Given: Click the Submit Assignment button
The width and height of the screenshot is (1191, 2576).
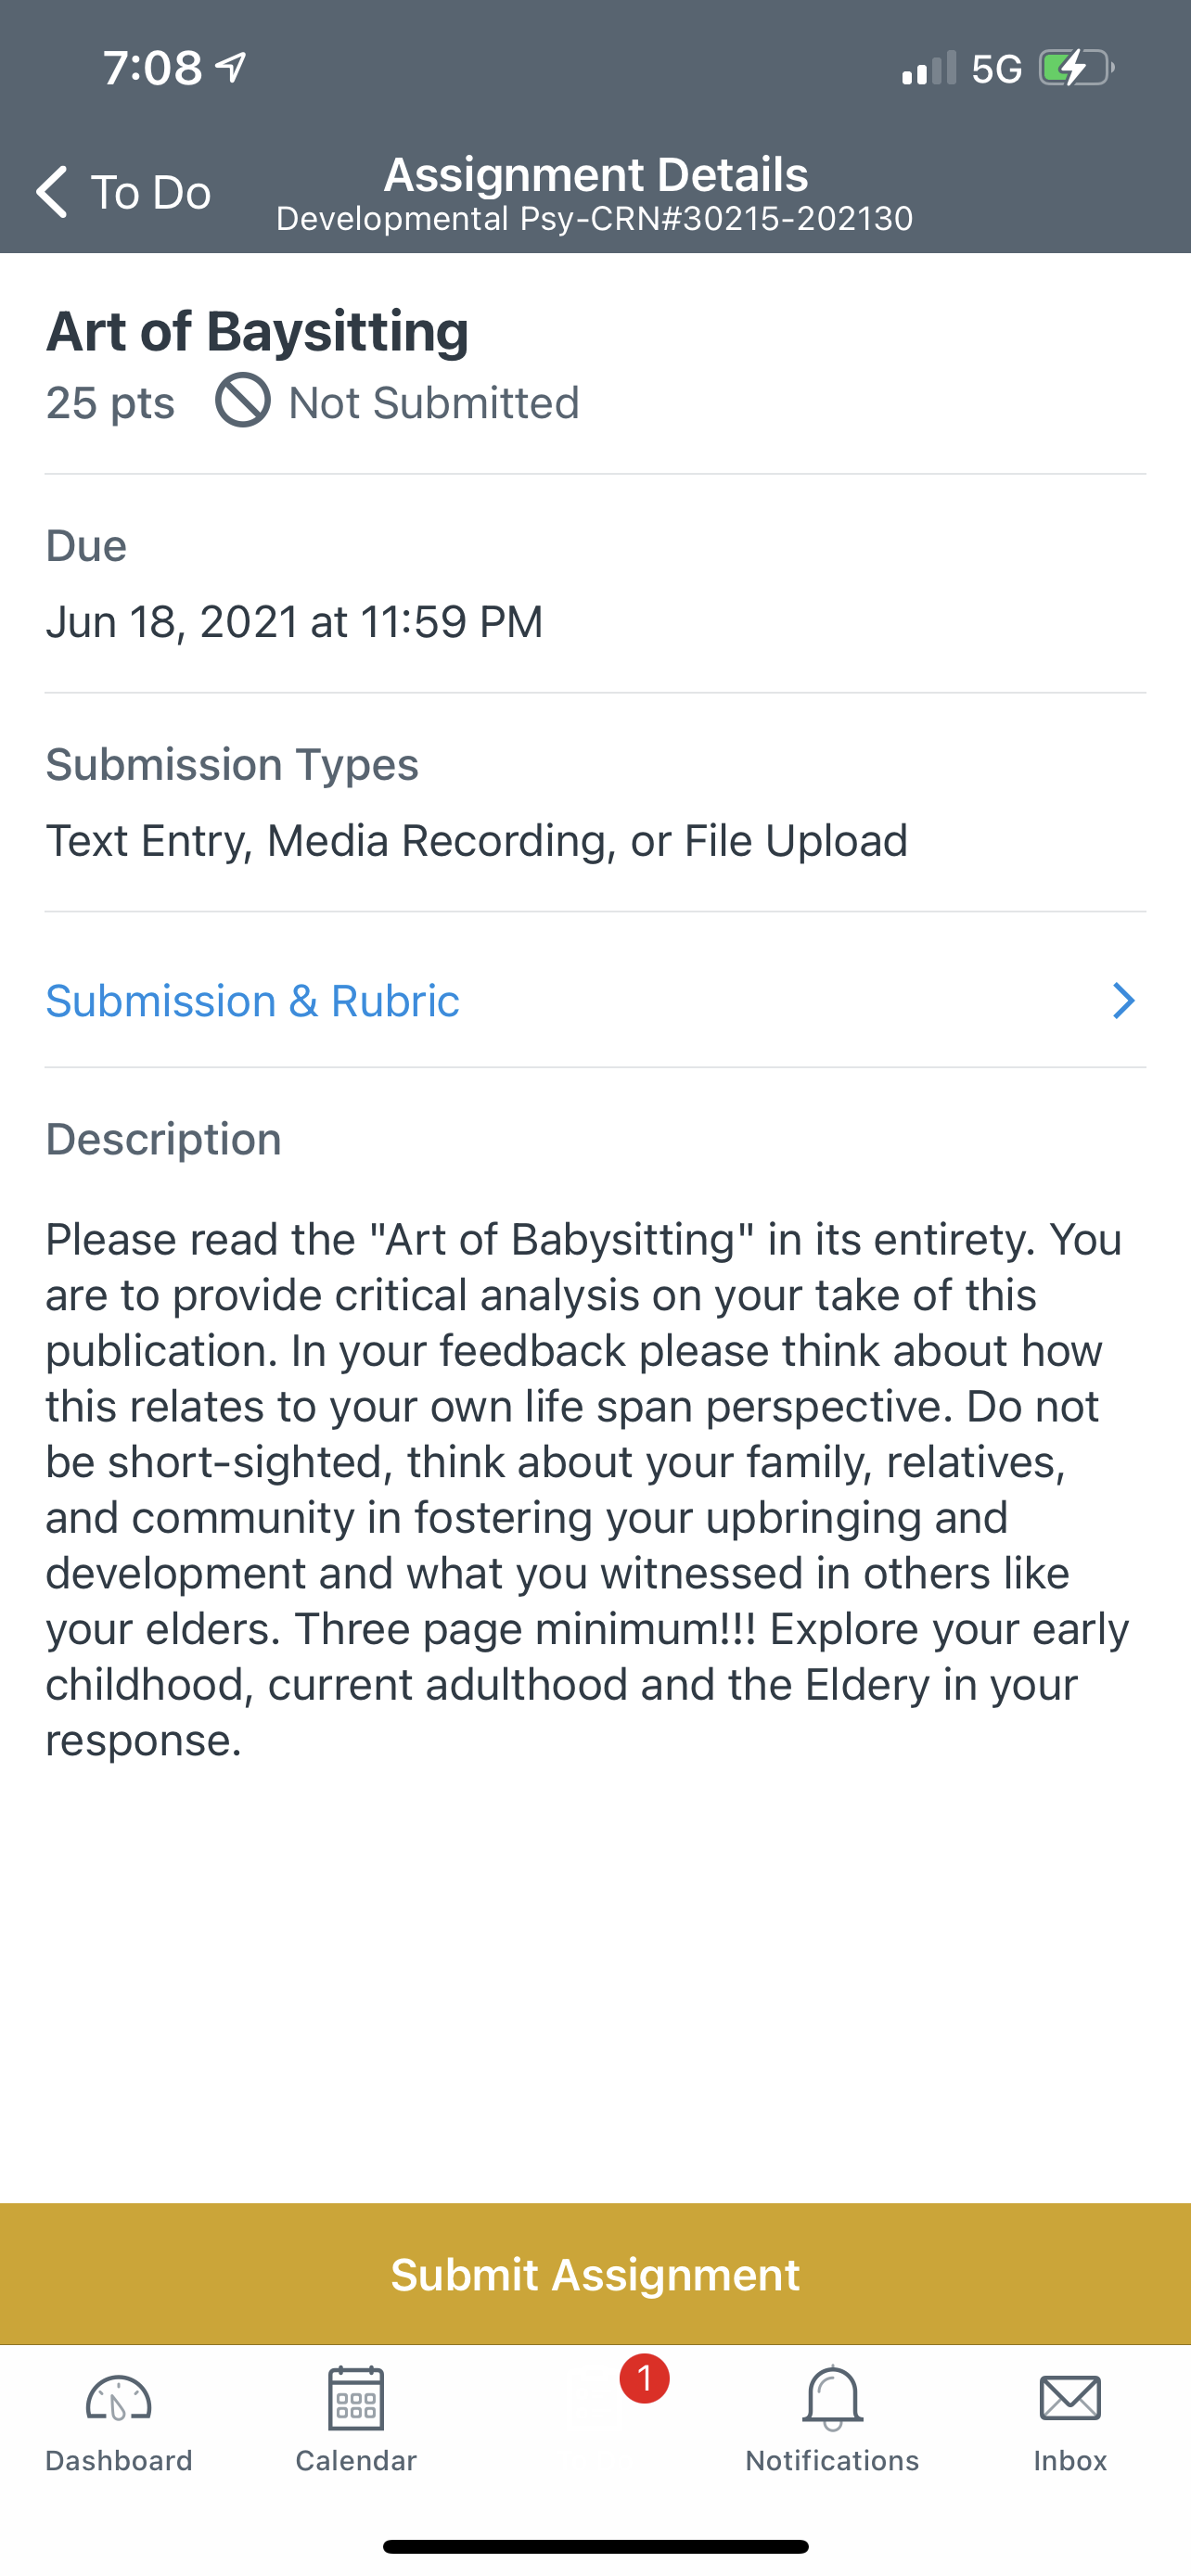Looking at the screenshot, I should tap(595, 2274).
